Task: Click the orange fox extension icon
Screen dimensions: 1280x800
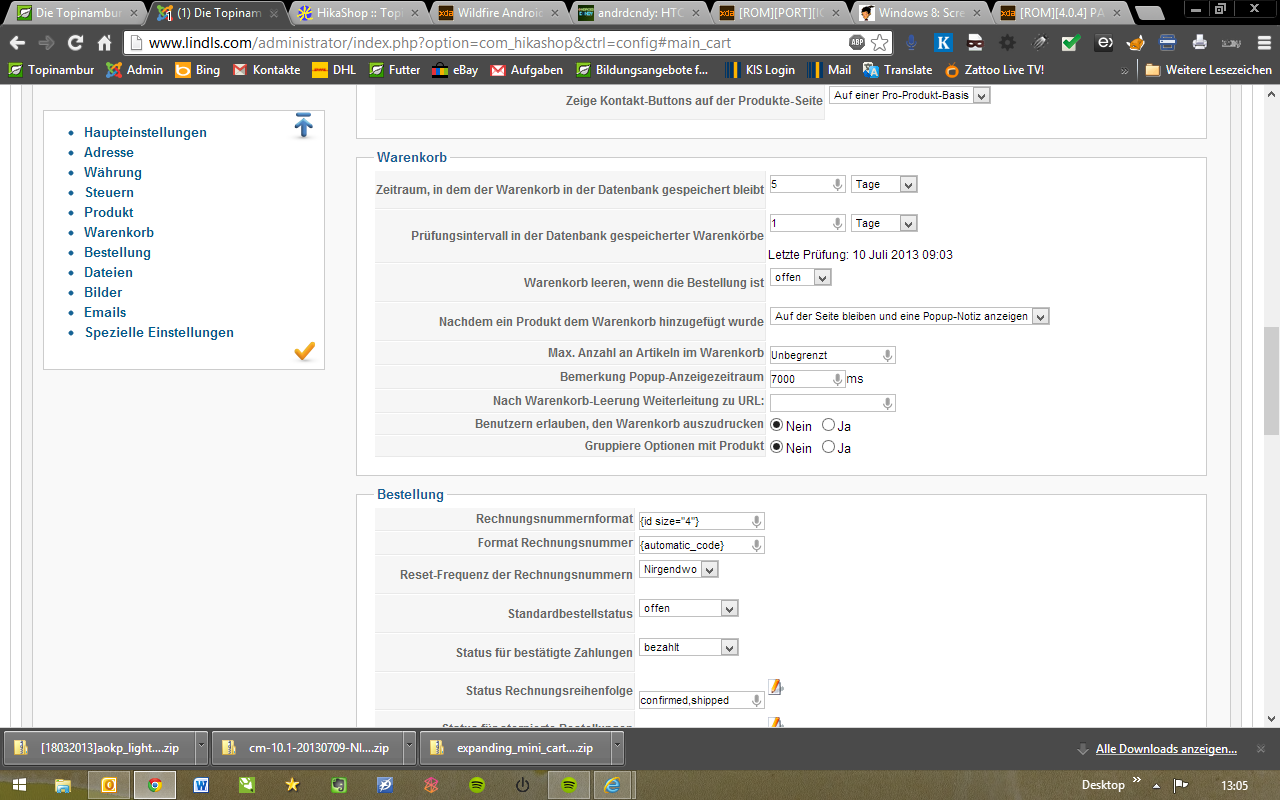Action: [x=1135, y=43]
